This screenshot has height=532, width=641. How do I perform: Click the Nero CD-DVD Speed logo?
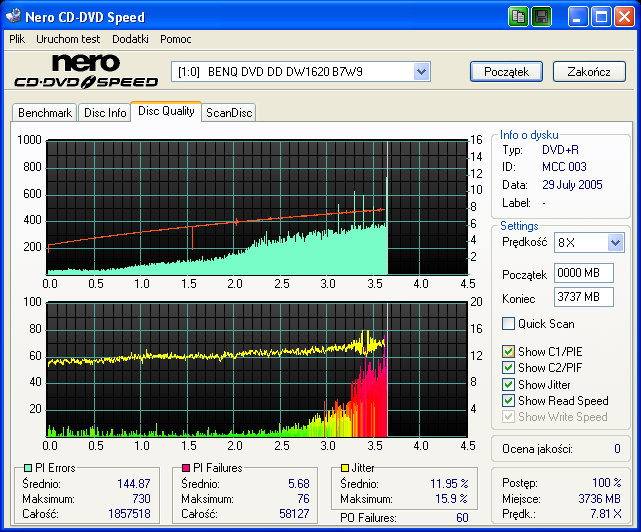click(x=86, y=72)
